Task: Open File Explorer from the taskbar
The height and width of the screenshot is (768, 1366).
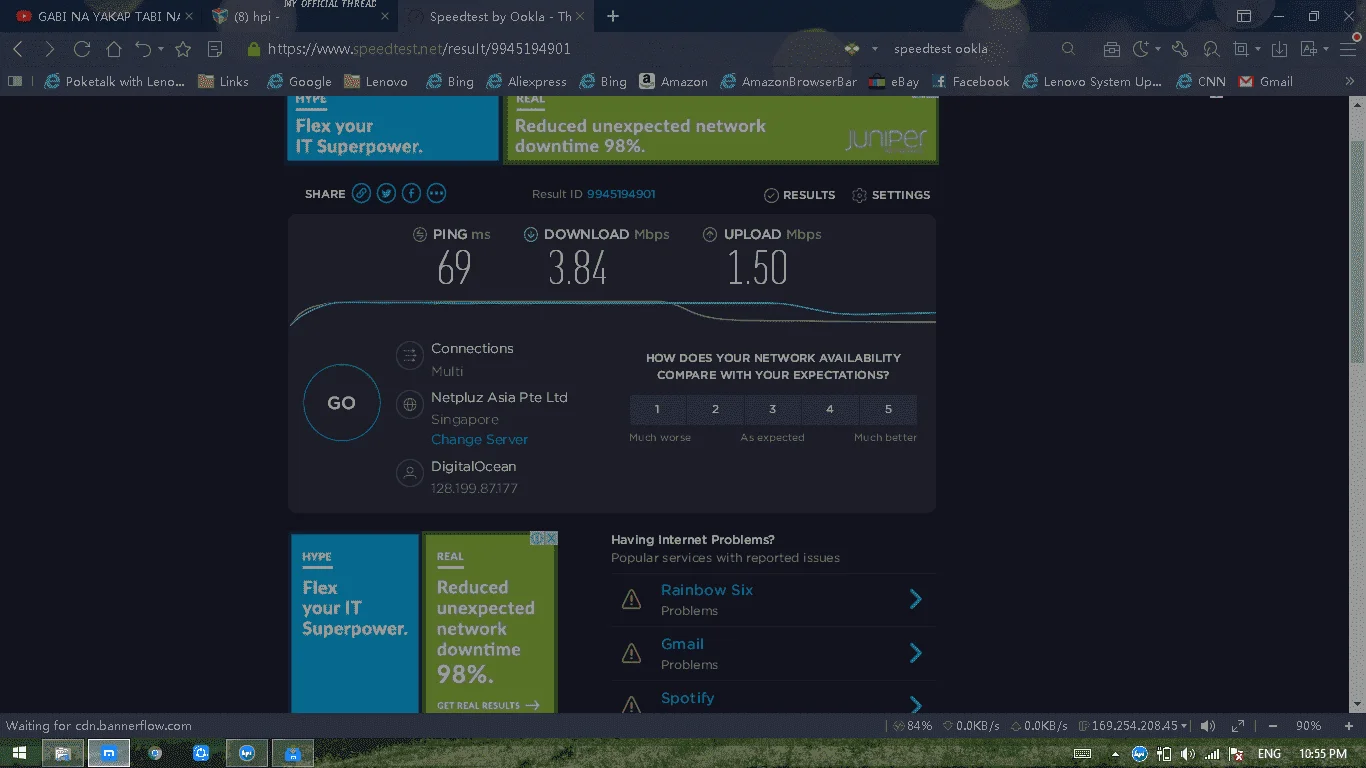Action: click(62, 753)
